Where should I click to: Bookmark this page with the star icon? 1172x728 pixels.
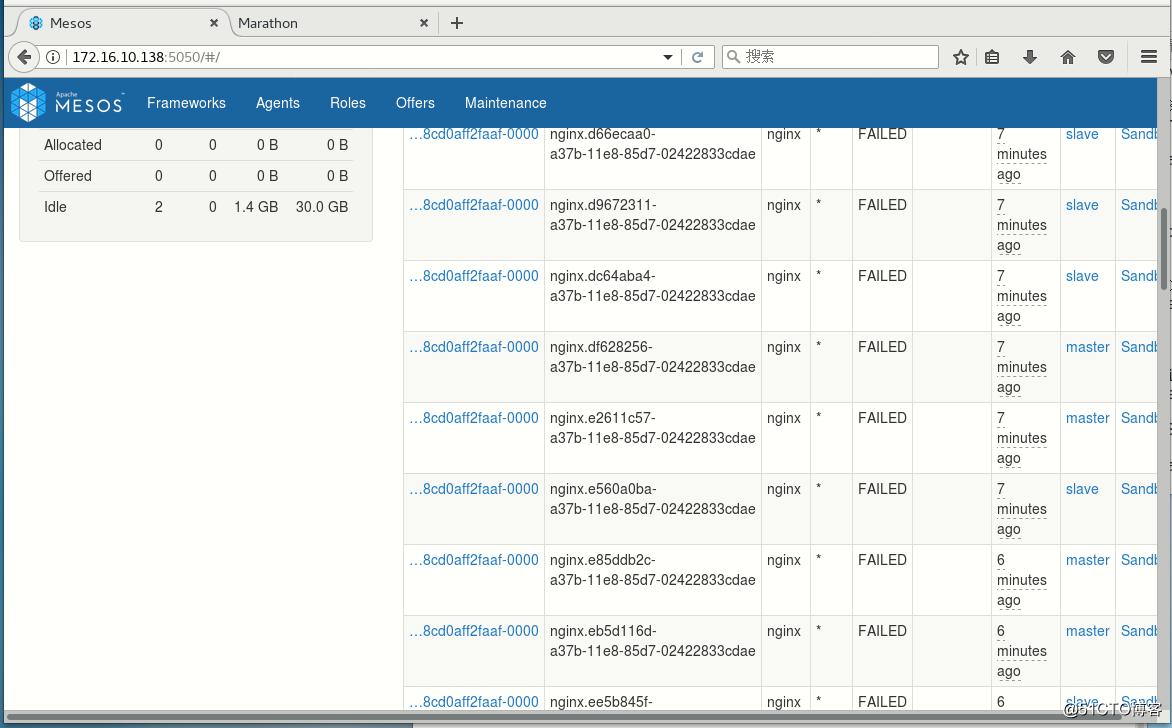(x=960, y=57)
